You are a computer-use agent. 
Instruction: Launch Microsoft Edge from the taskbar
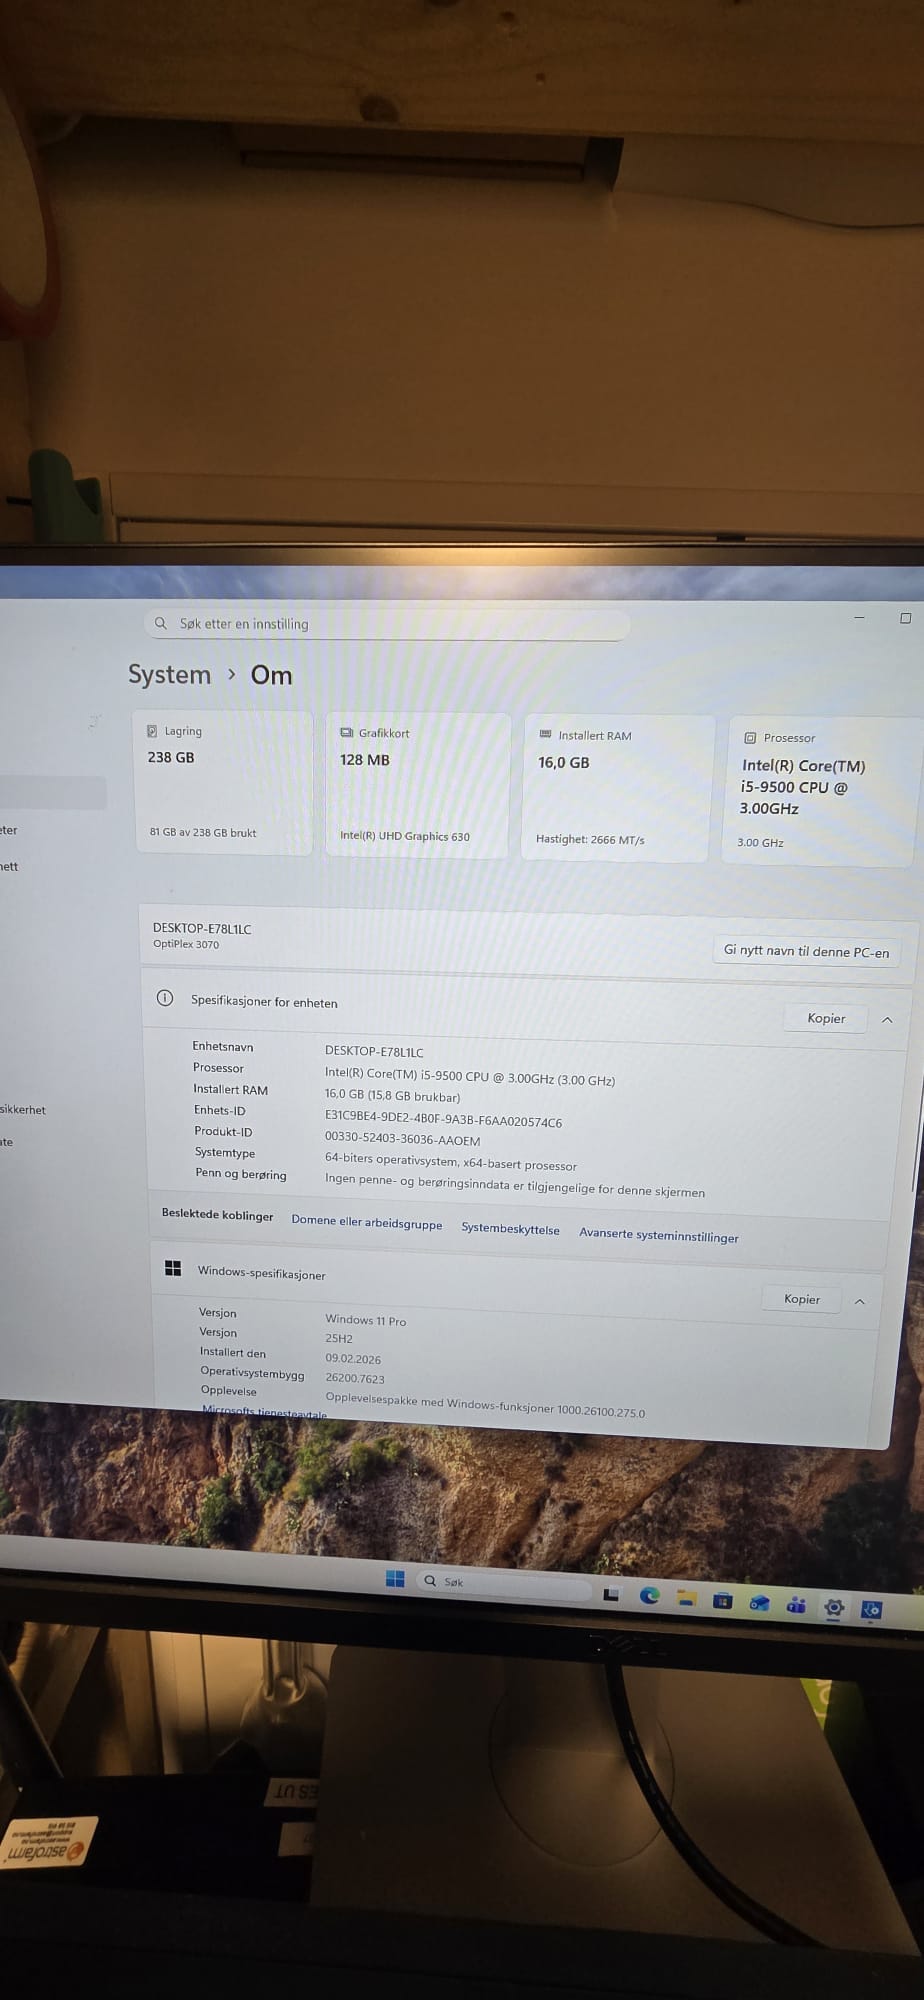(x=649, y=1595)
